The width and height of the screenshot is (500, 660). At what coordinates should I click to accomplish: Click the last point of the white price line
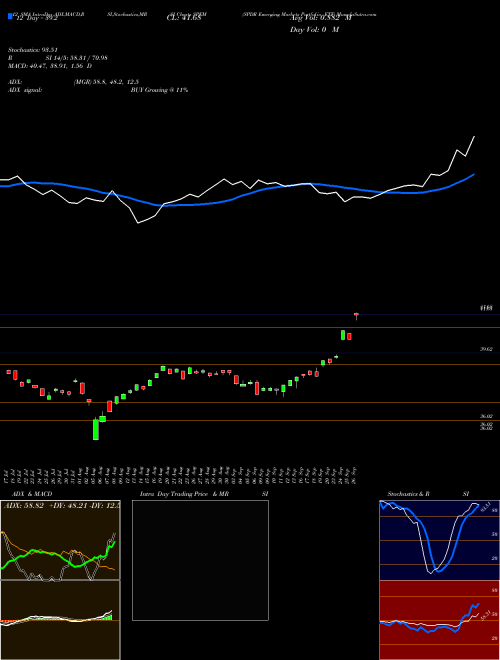click(x=474, y=136)
